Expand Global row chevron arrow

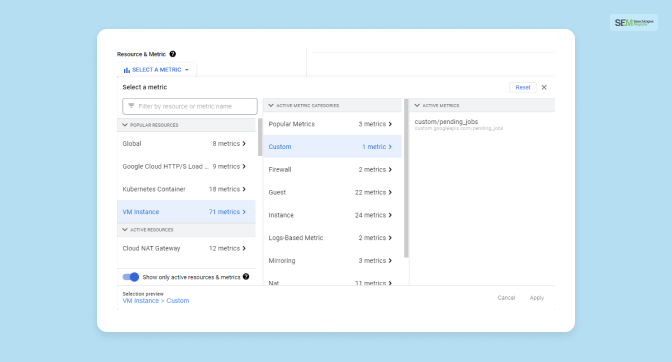tap(244, 144)
